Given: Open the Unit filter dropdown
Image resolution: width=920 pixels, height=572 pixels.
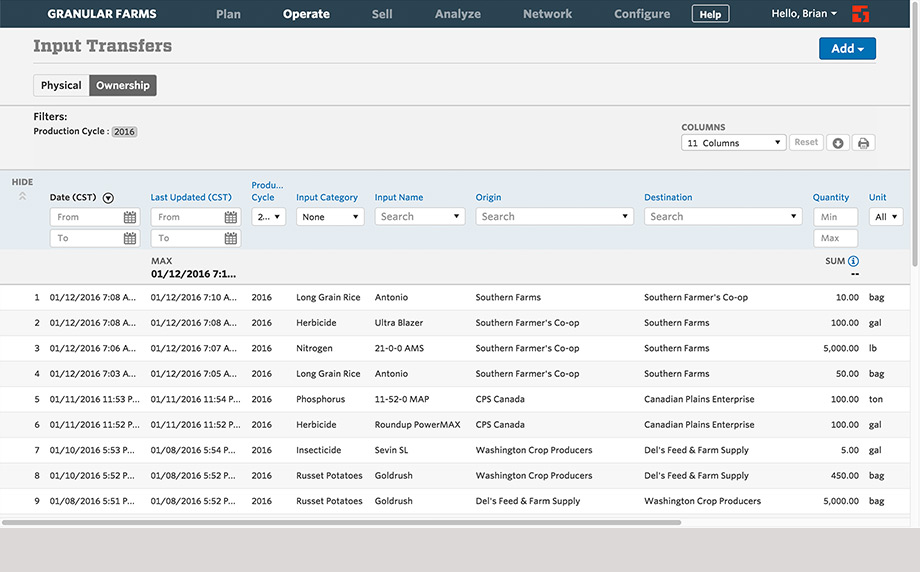Looking at the screenshot, I should pyautogui.click(x=886, y=217).
